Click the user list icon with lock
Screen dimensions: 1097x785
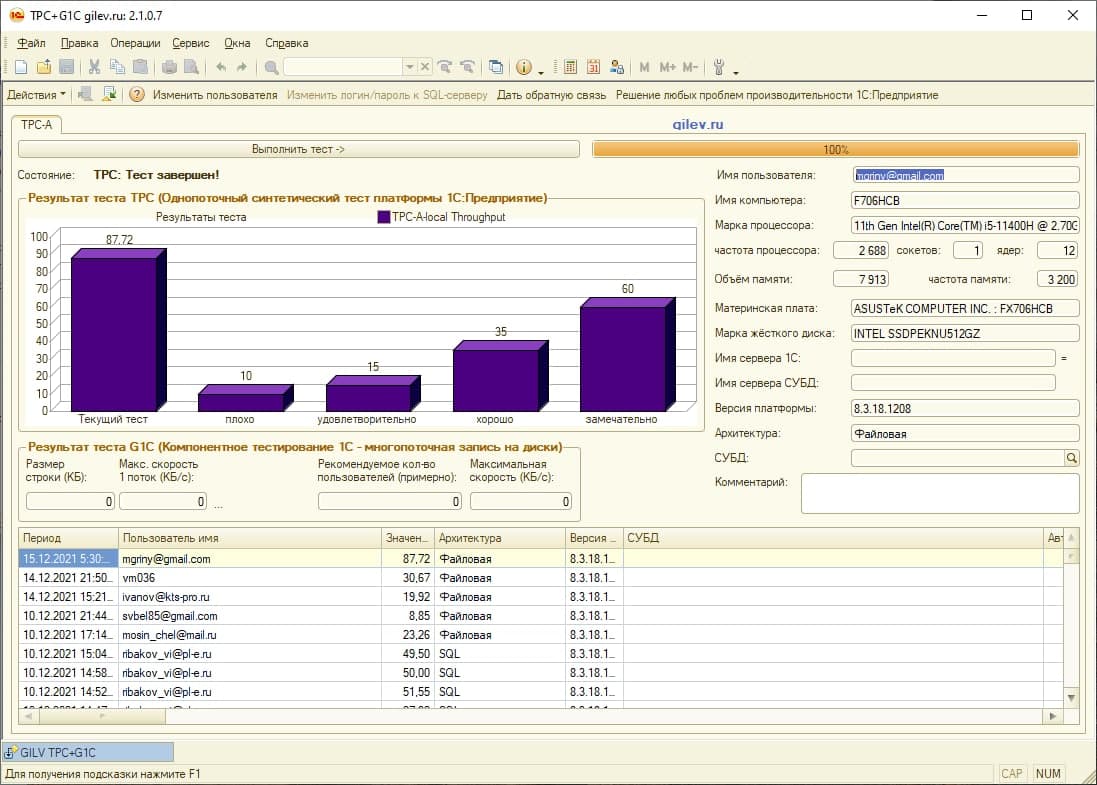616,67
